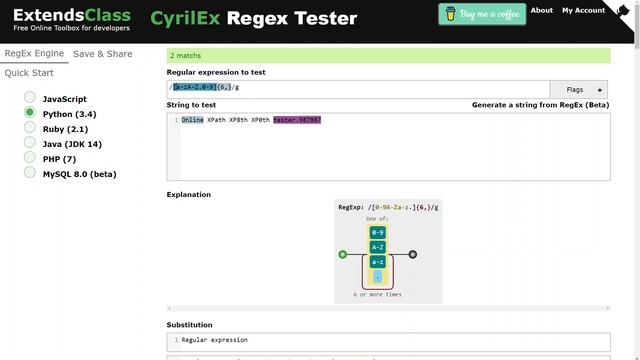Click the GitHub corner icon
The width and height of the screenshot is (640, 360).
coord(622,10)
